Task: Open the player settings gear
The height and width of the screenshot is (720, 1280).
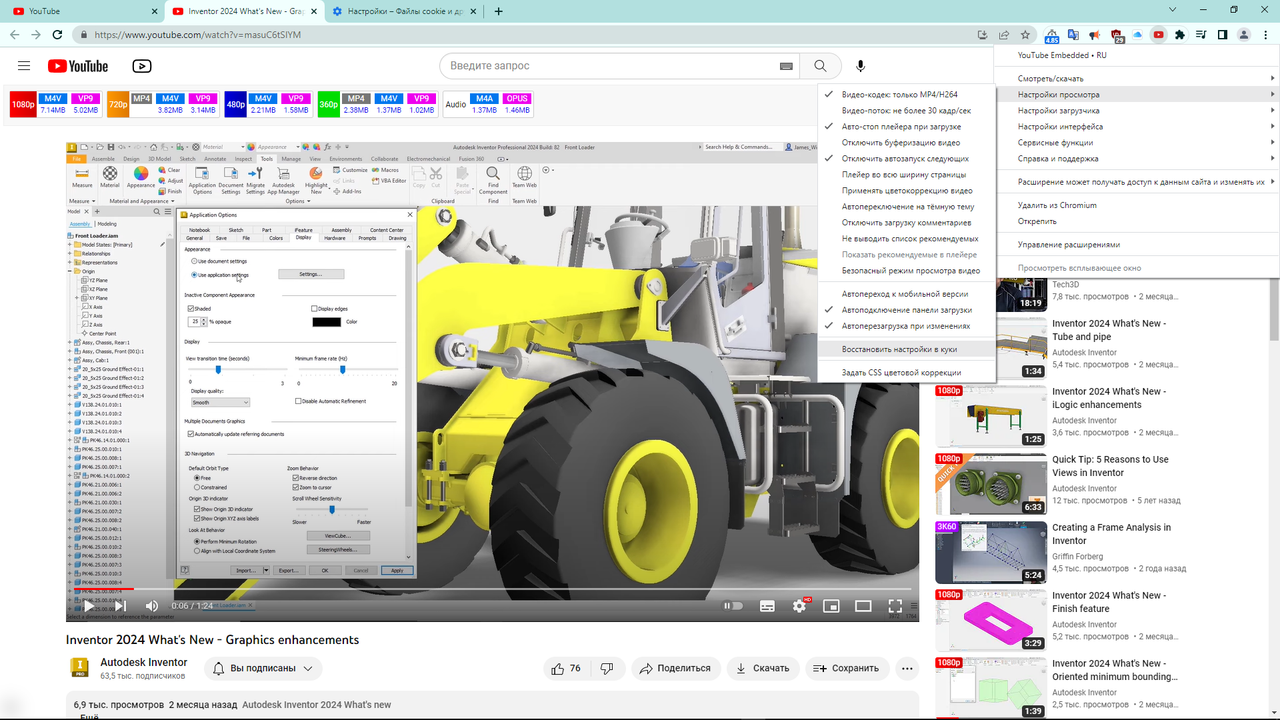Action: 799,605
